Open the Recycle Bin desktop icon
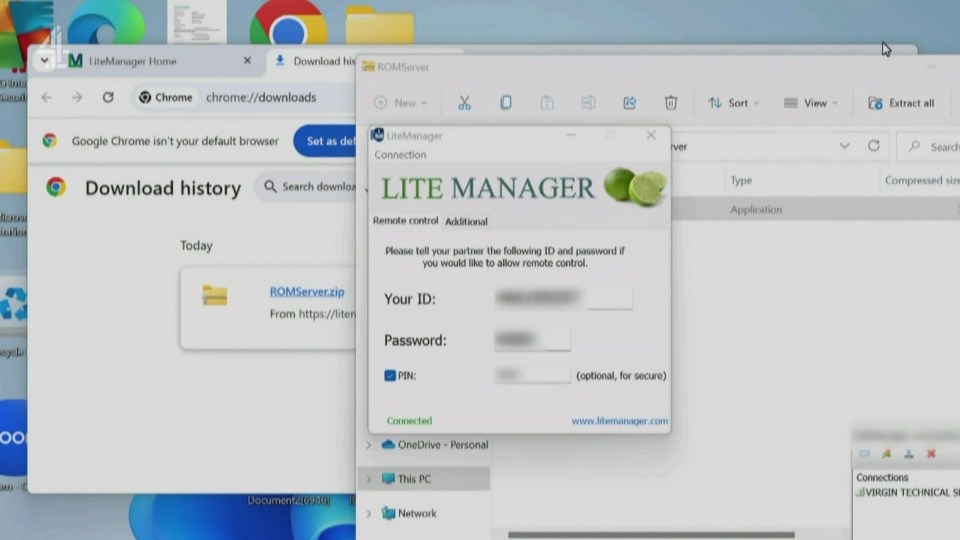960x540 pixels. pyautogui.click(x=13, y=304)
